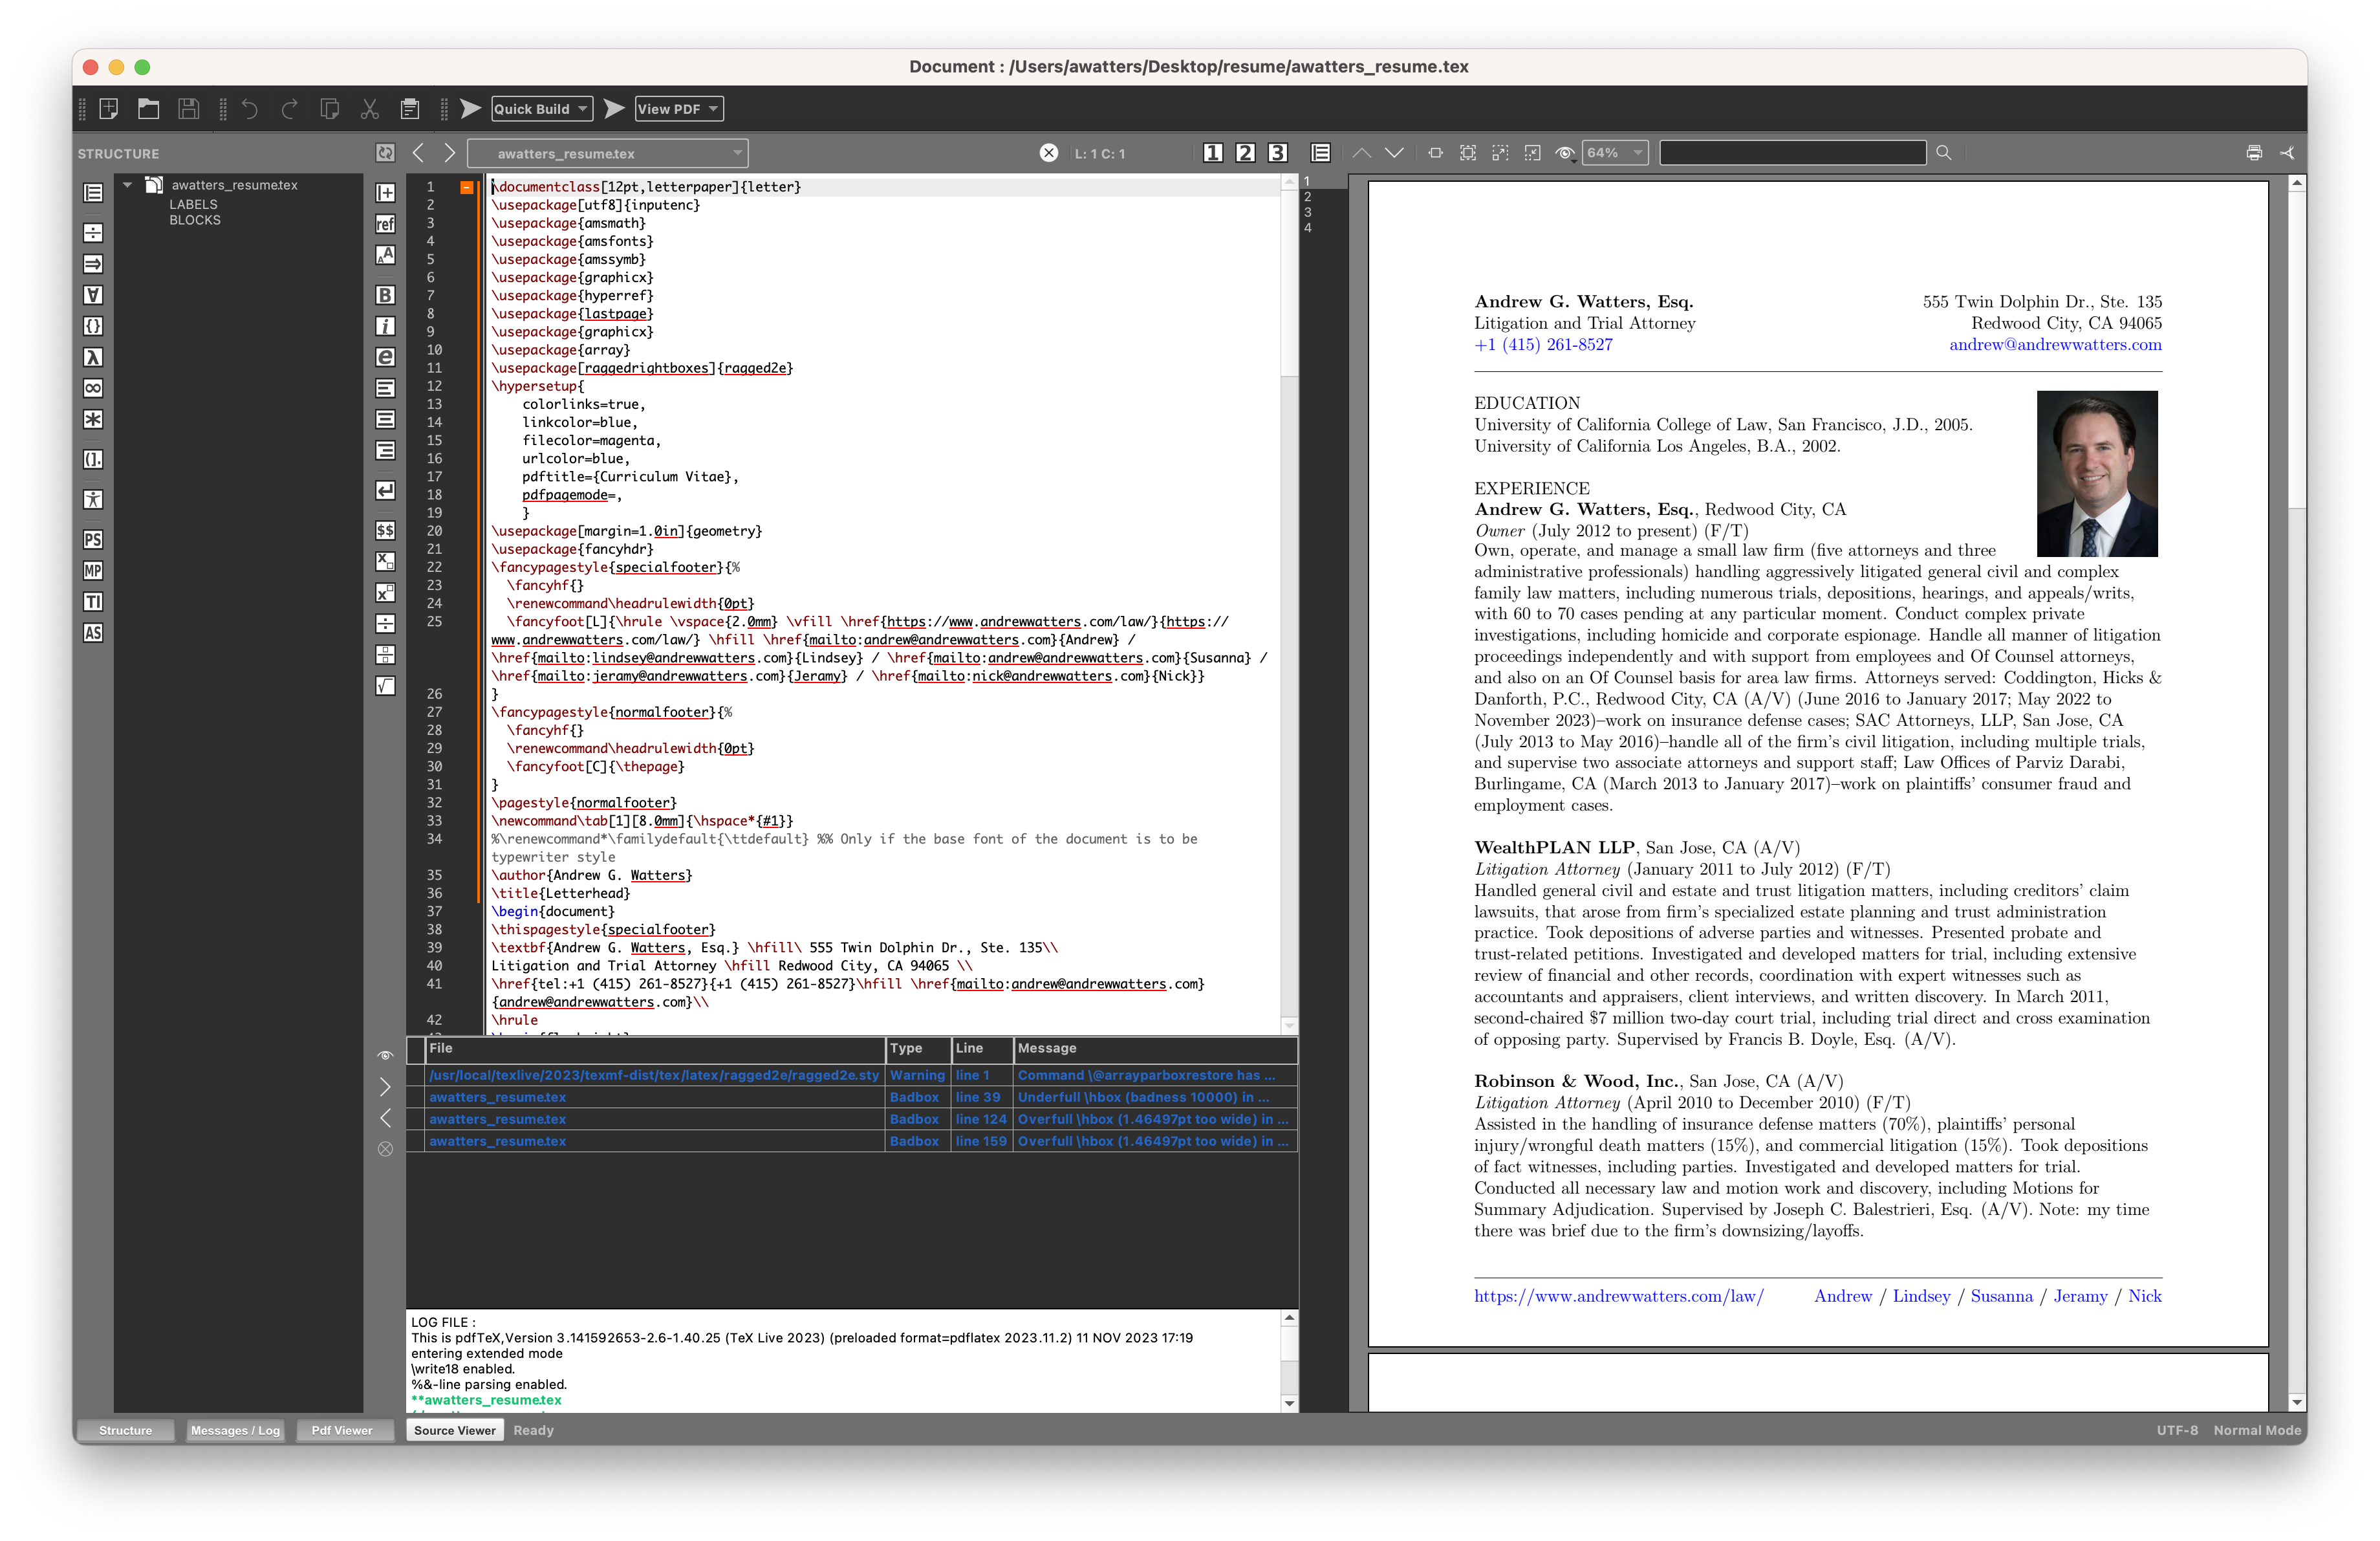Jump to bookmark 1
The height and width of the screenshot is (1541, 2380).
[x=1213, y=153]
